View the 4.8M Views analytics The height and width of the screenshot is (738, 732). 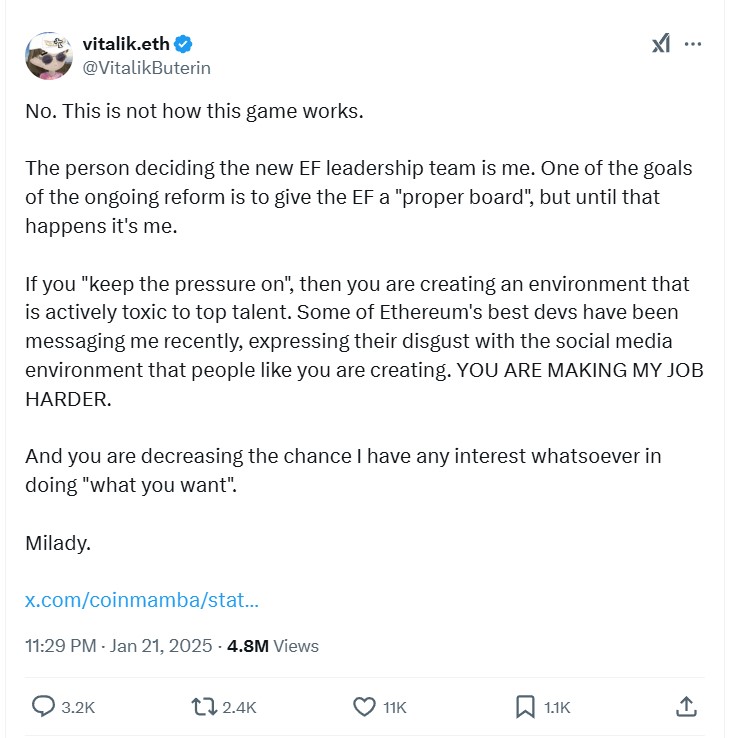(273, 646)
